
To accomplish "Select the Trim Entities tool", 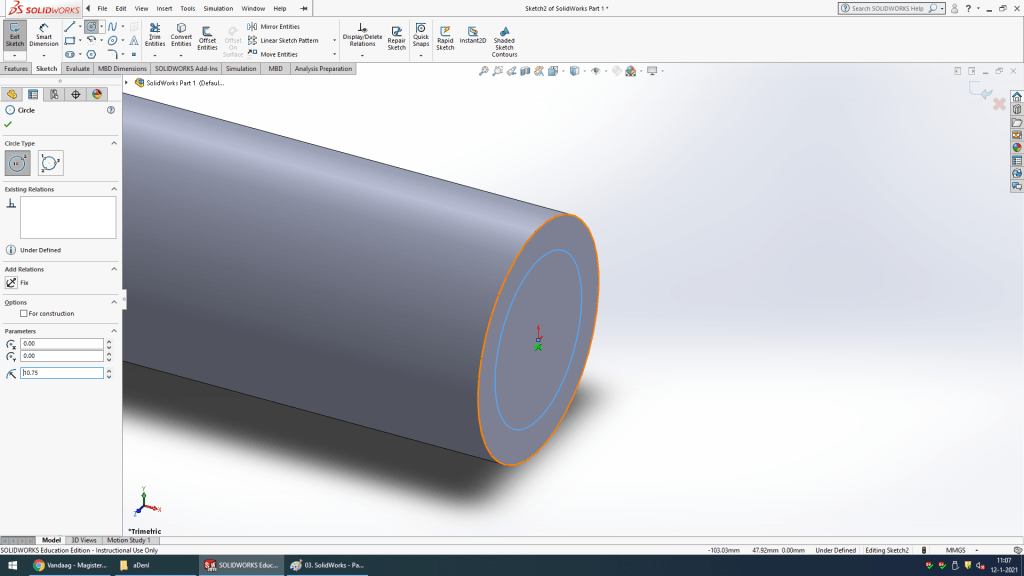I will tap(155, 35).
